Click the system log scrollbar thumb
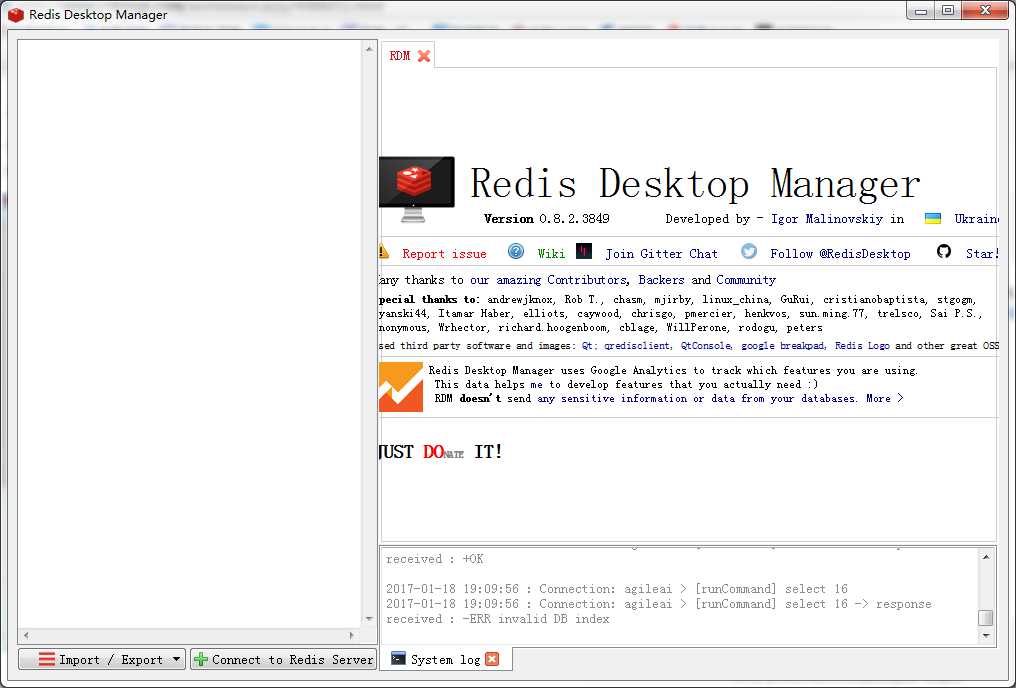This screenshot has width=1016, height=688. (x=986, y=617)
